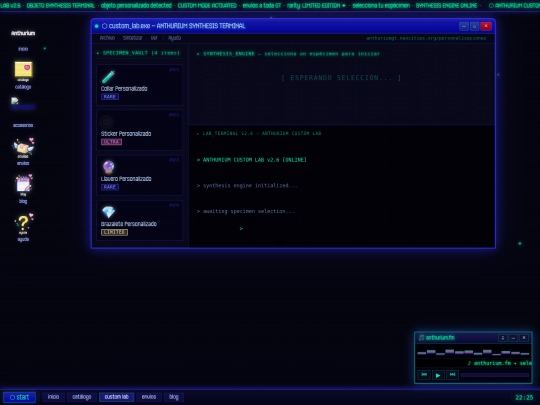The width and height of the screenshot is (540, 405).
Task: Skip to next track in anthurium.fm
Action: [x=453, y=375]
